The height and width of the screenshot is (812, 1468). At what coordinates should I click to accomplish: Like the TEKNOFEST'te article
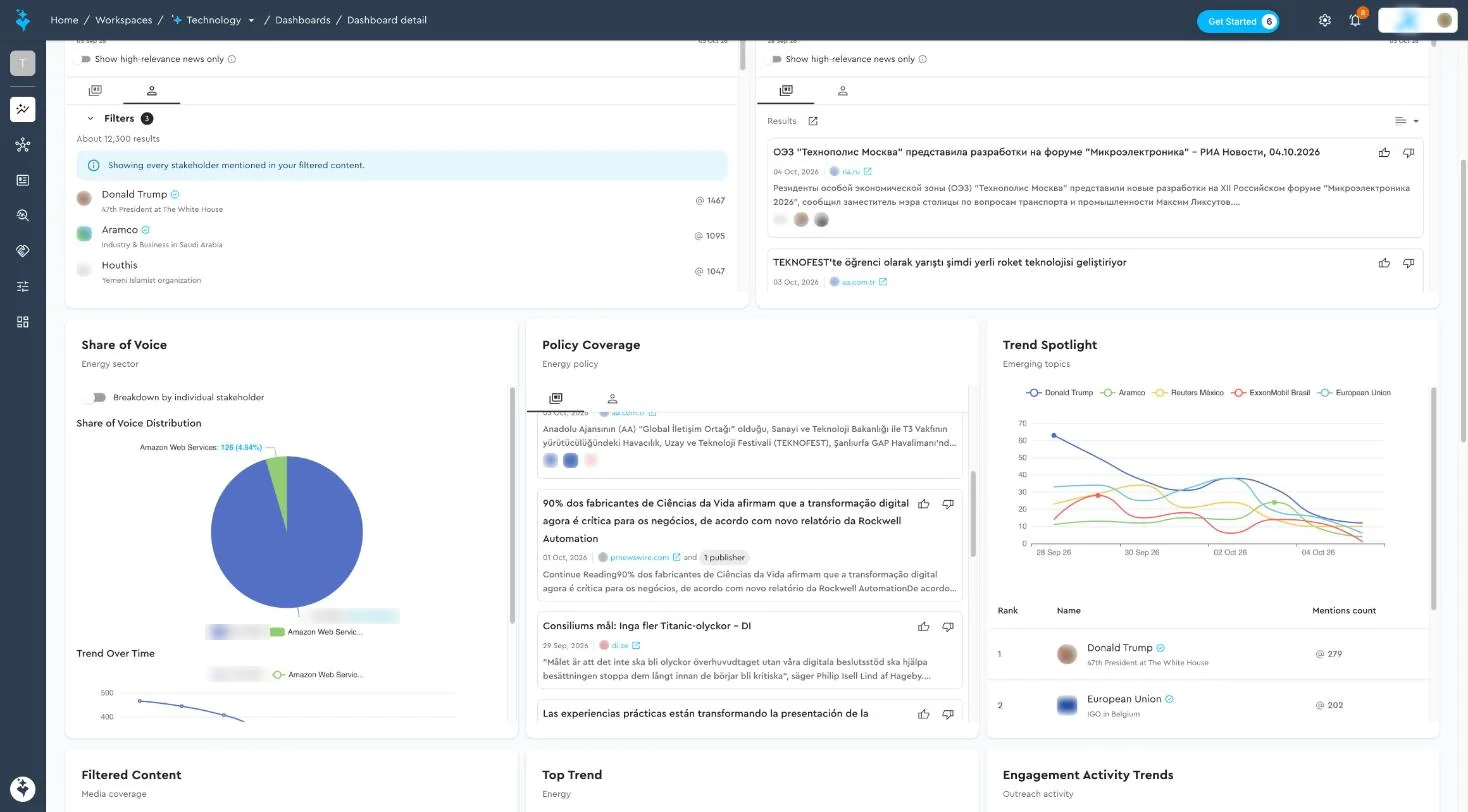click(x=1384, y=262)
